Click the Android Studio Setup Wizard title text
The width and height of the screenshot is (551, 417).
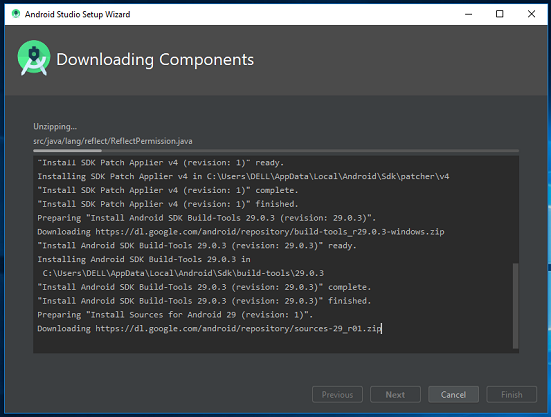[x=77, y=14]
